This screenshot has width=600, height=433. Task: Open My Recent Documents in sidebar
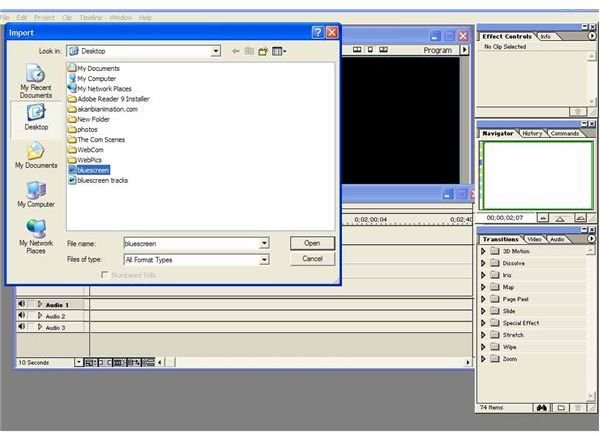[35, 79]
